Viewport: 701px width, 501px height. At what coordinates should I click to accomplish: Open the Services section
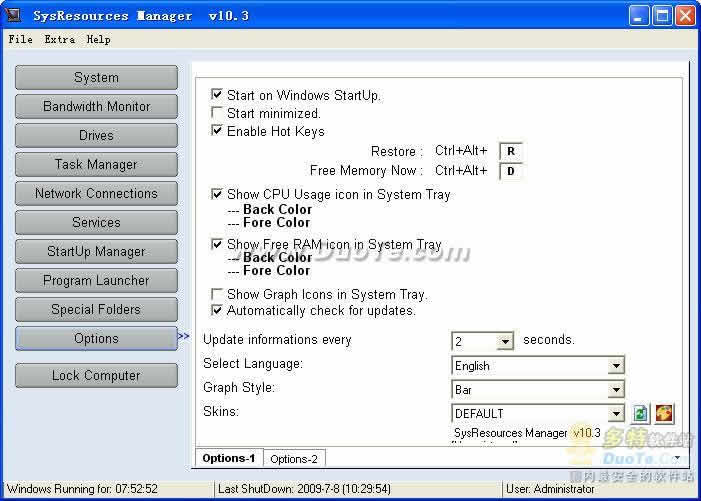pyautogui.click(x=96, y=223)
